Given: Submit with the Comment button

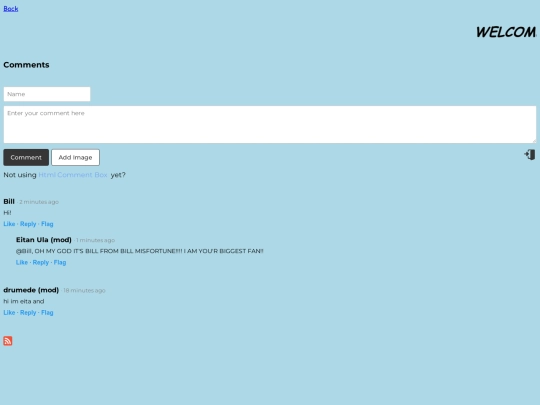Looking at the screenshot, I should point(26,157).
